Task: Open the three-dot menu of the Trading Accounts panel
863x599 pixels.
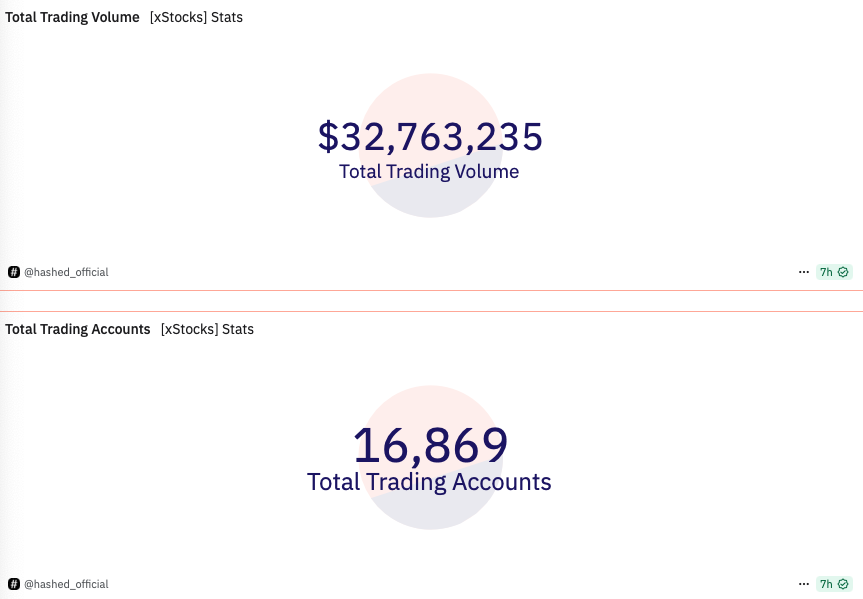Action: click(804, 584)
